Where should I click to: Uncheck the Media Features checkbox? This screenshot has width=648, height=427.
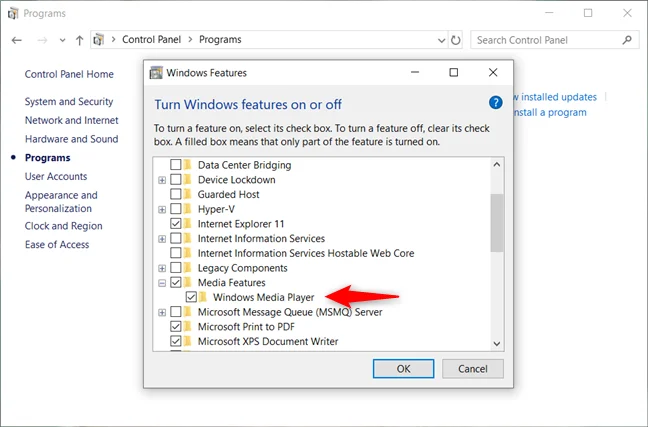coord(176,282)
